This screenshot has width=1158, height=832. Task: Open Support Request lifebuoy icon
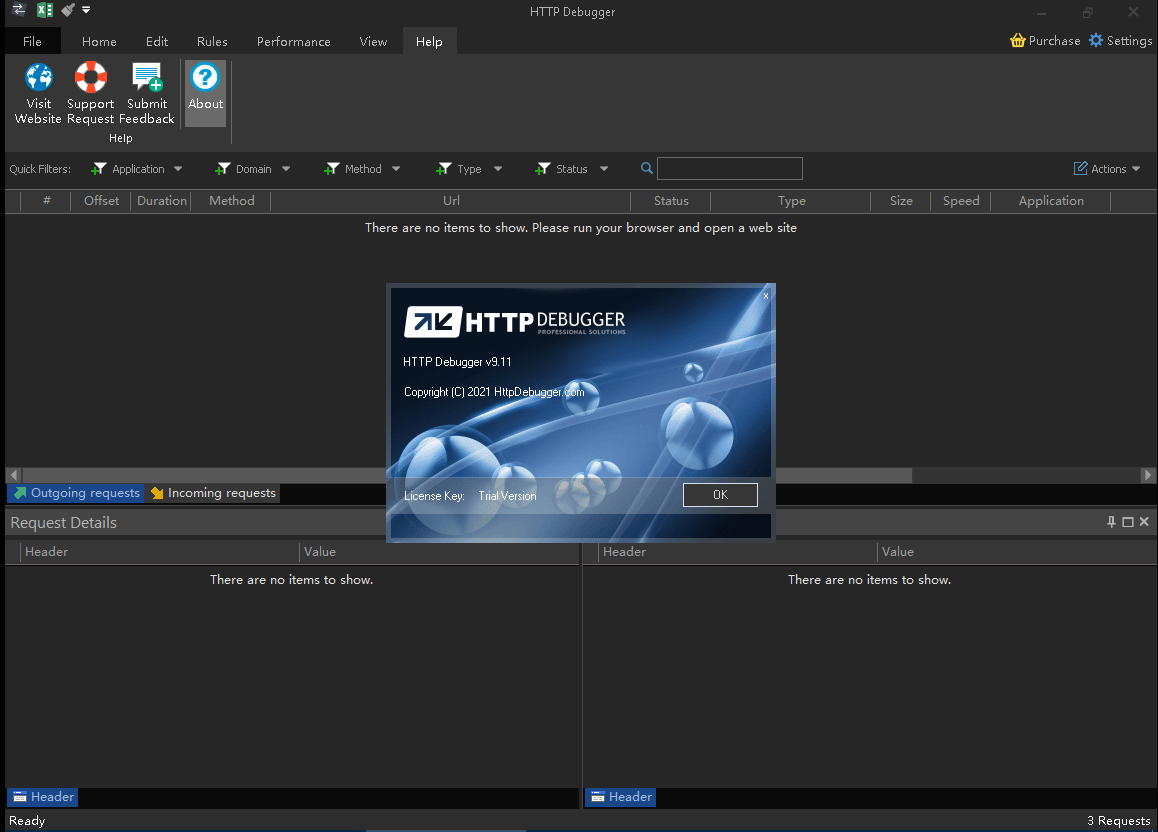pyautogui.click(x=91, y=78)
